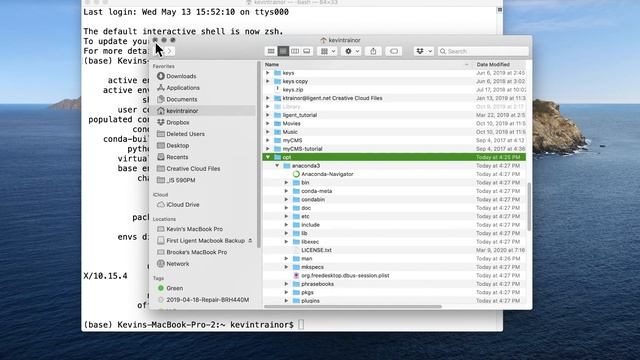Click the file list vertical scrollbar
Viewport: 640px width, 360px height.
point(529,207)
